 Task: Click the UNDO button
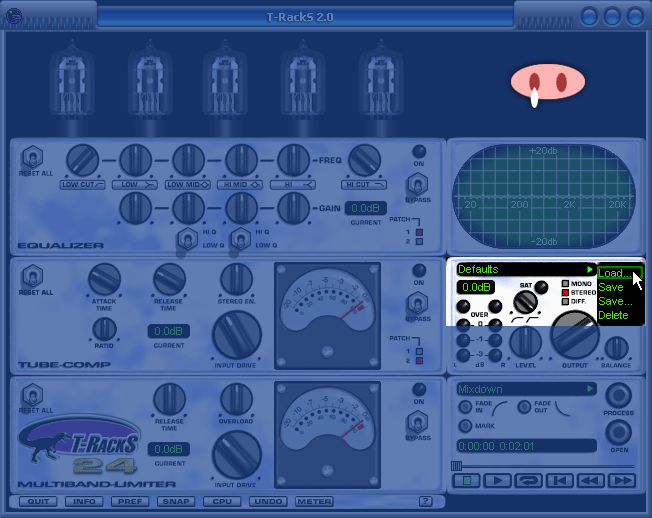(x=268, y=501)
